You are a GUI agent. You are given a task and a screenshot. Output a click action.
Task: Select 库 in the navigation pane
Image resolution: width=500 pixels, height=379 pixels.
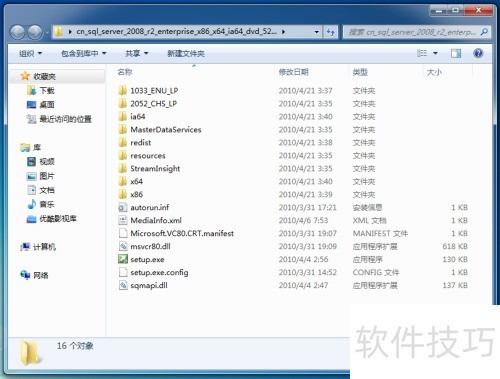pyautogui.click(x=37, y=147)
